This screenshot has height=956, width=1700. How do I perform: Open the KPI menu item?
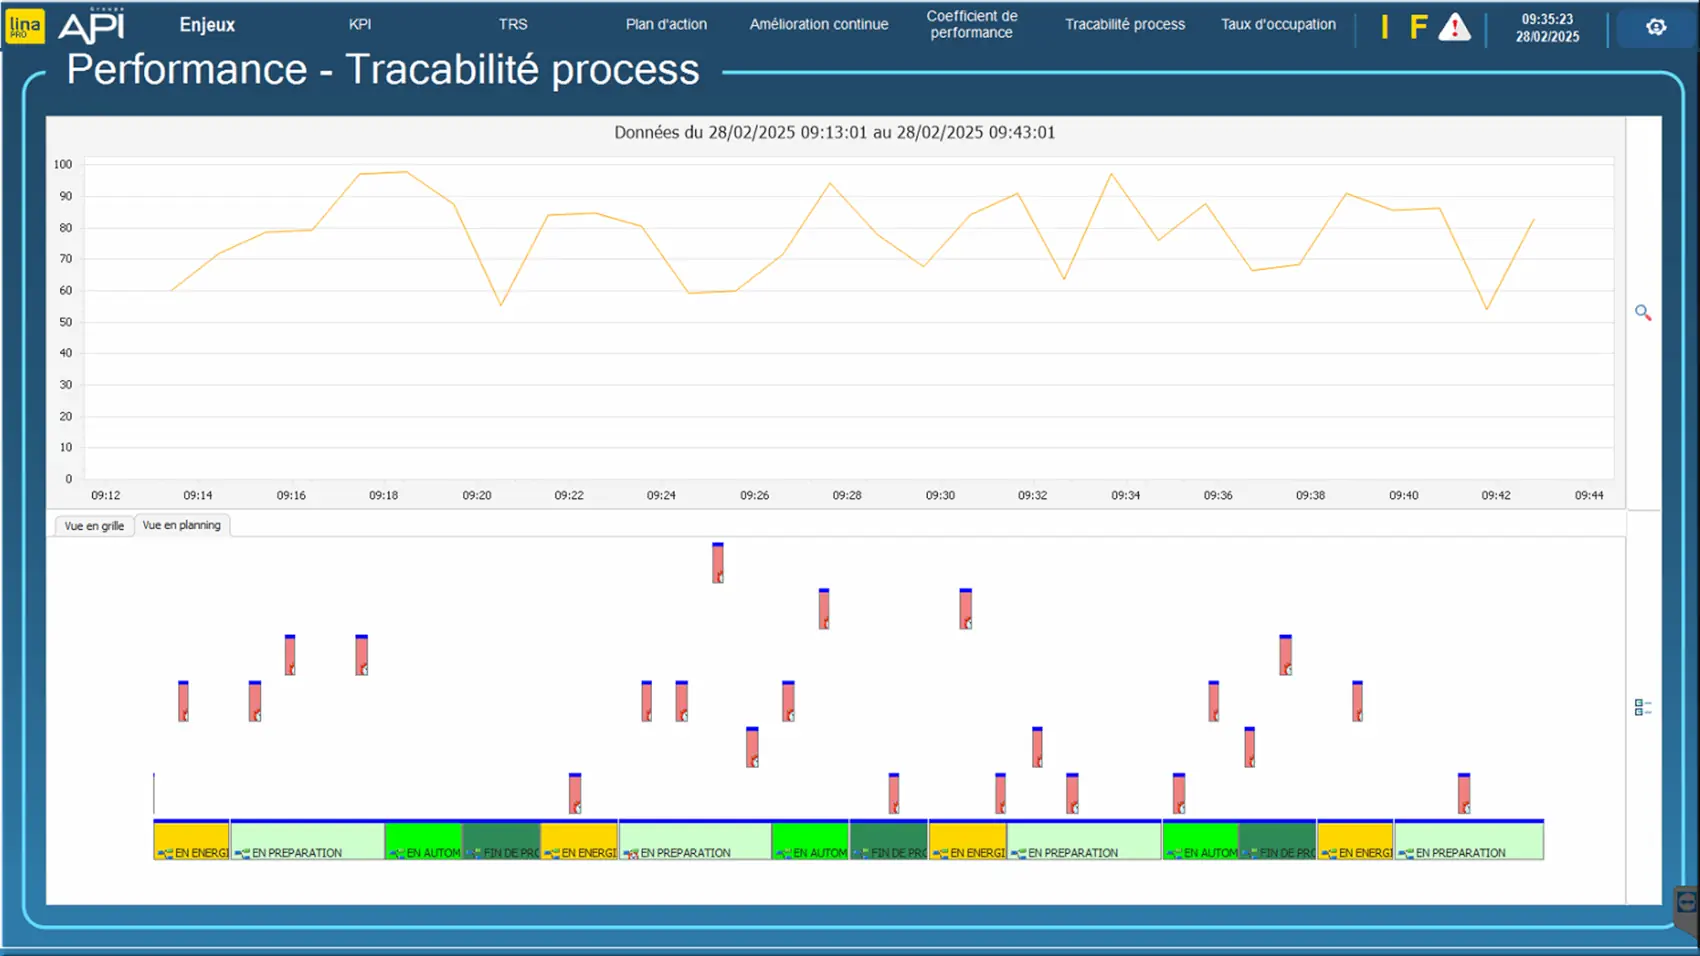(360, 25)
